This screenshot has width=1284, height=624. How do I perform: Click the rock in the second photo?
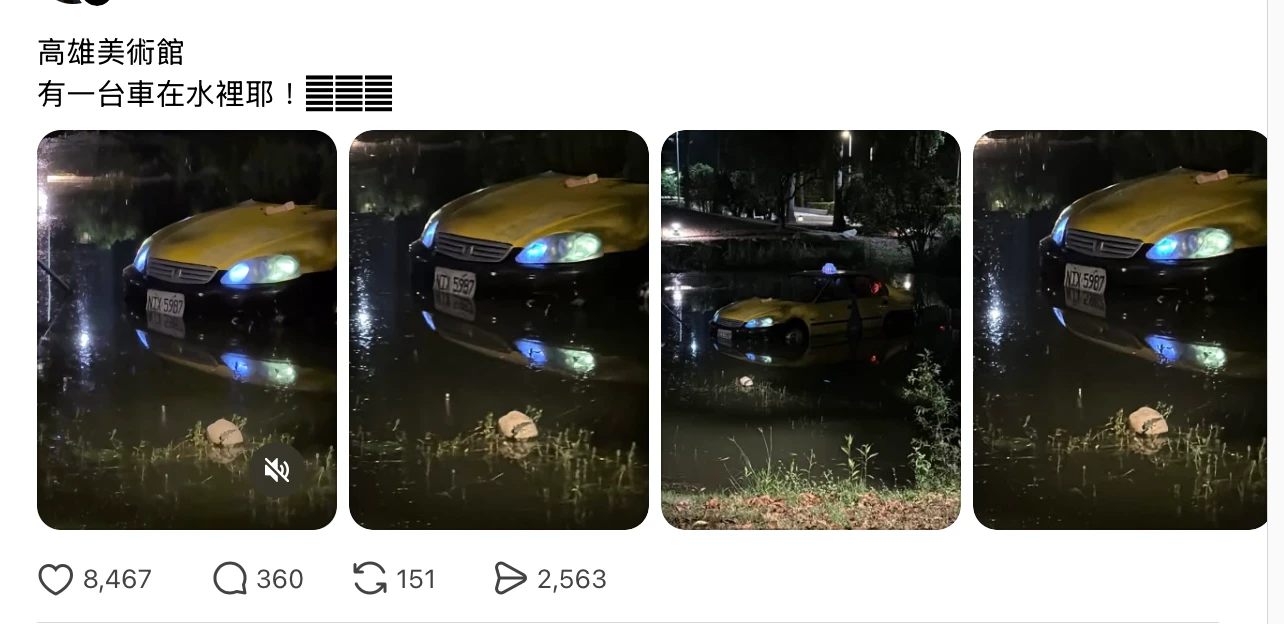click(517, 425)
